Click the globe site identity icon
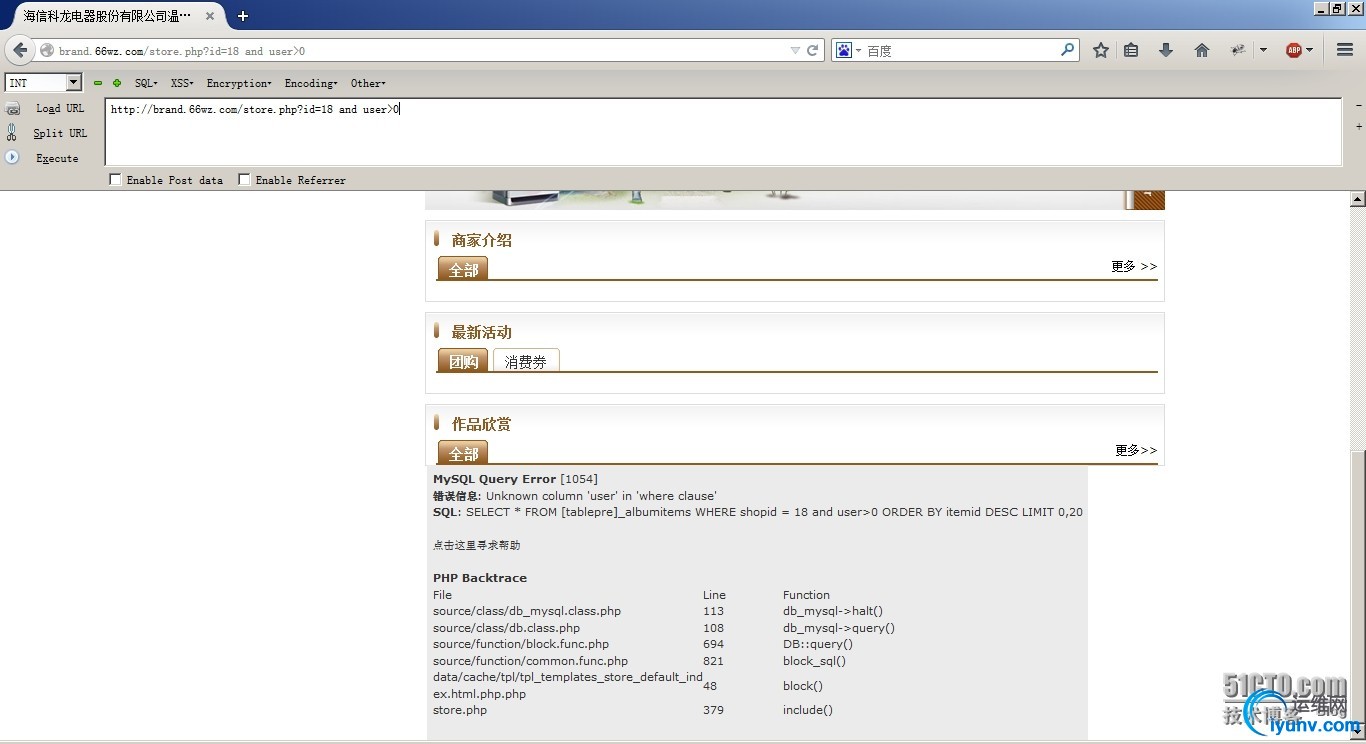Screen dimensions: 1366x744 tap(47, 50)
